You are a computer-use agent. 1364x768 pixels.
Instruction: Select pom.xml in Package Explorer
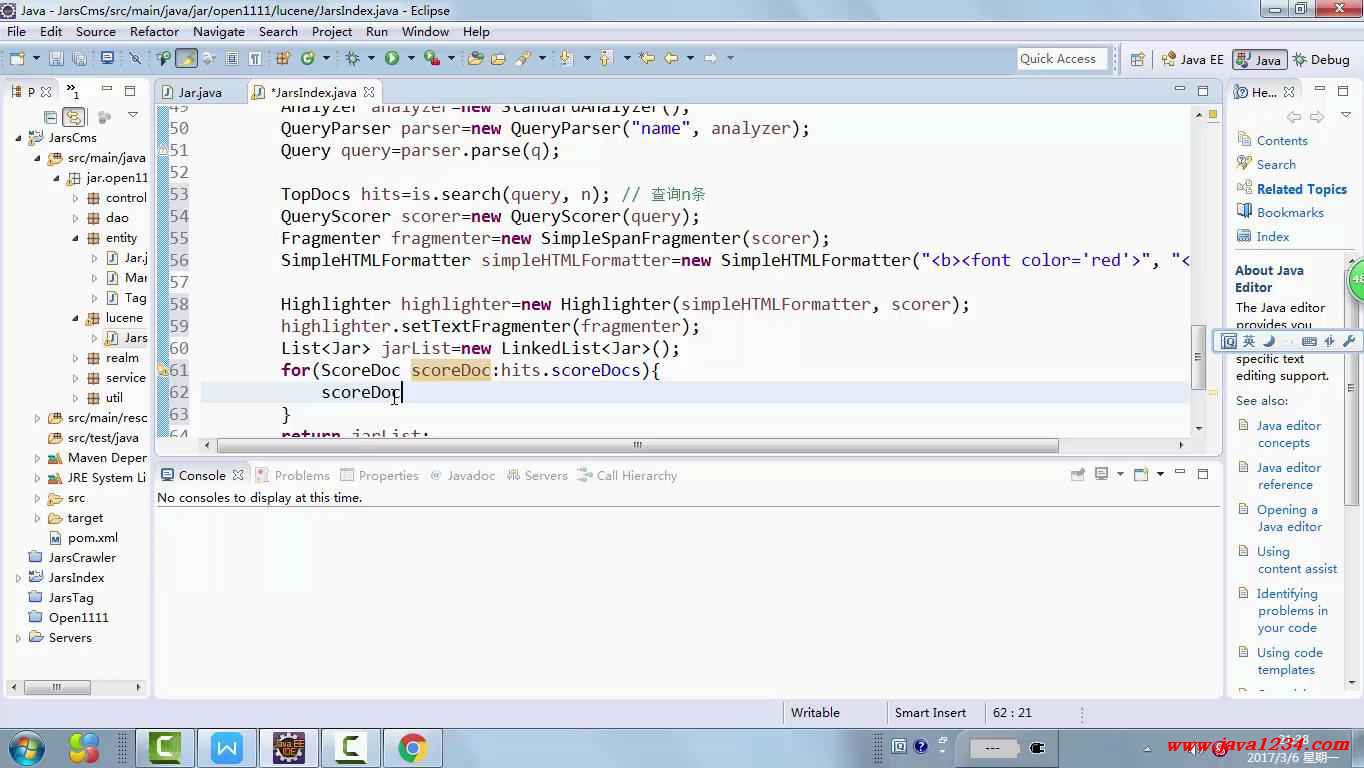pos(82,538)
